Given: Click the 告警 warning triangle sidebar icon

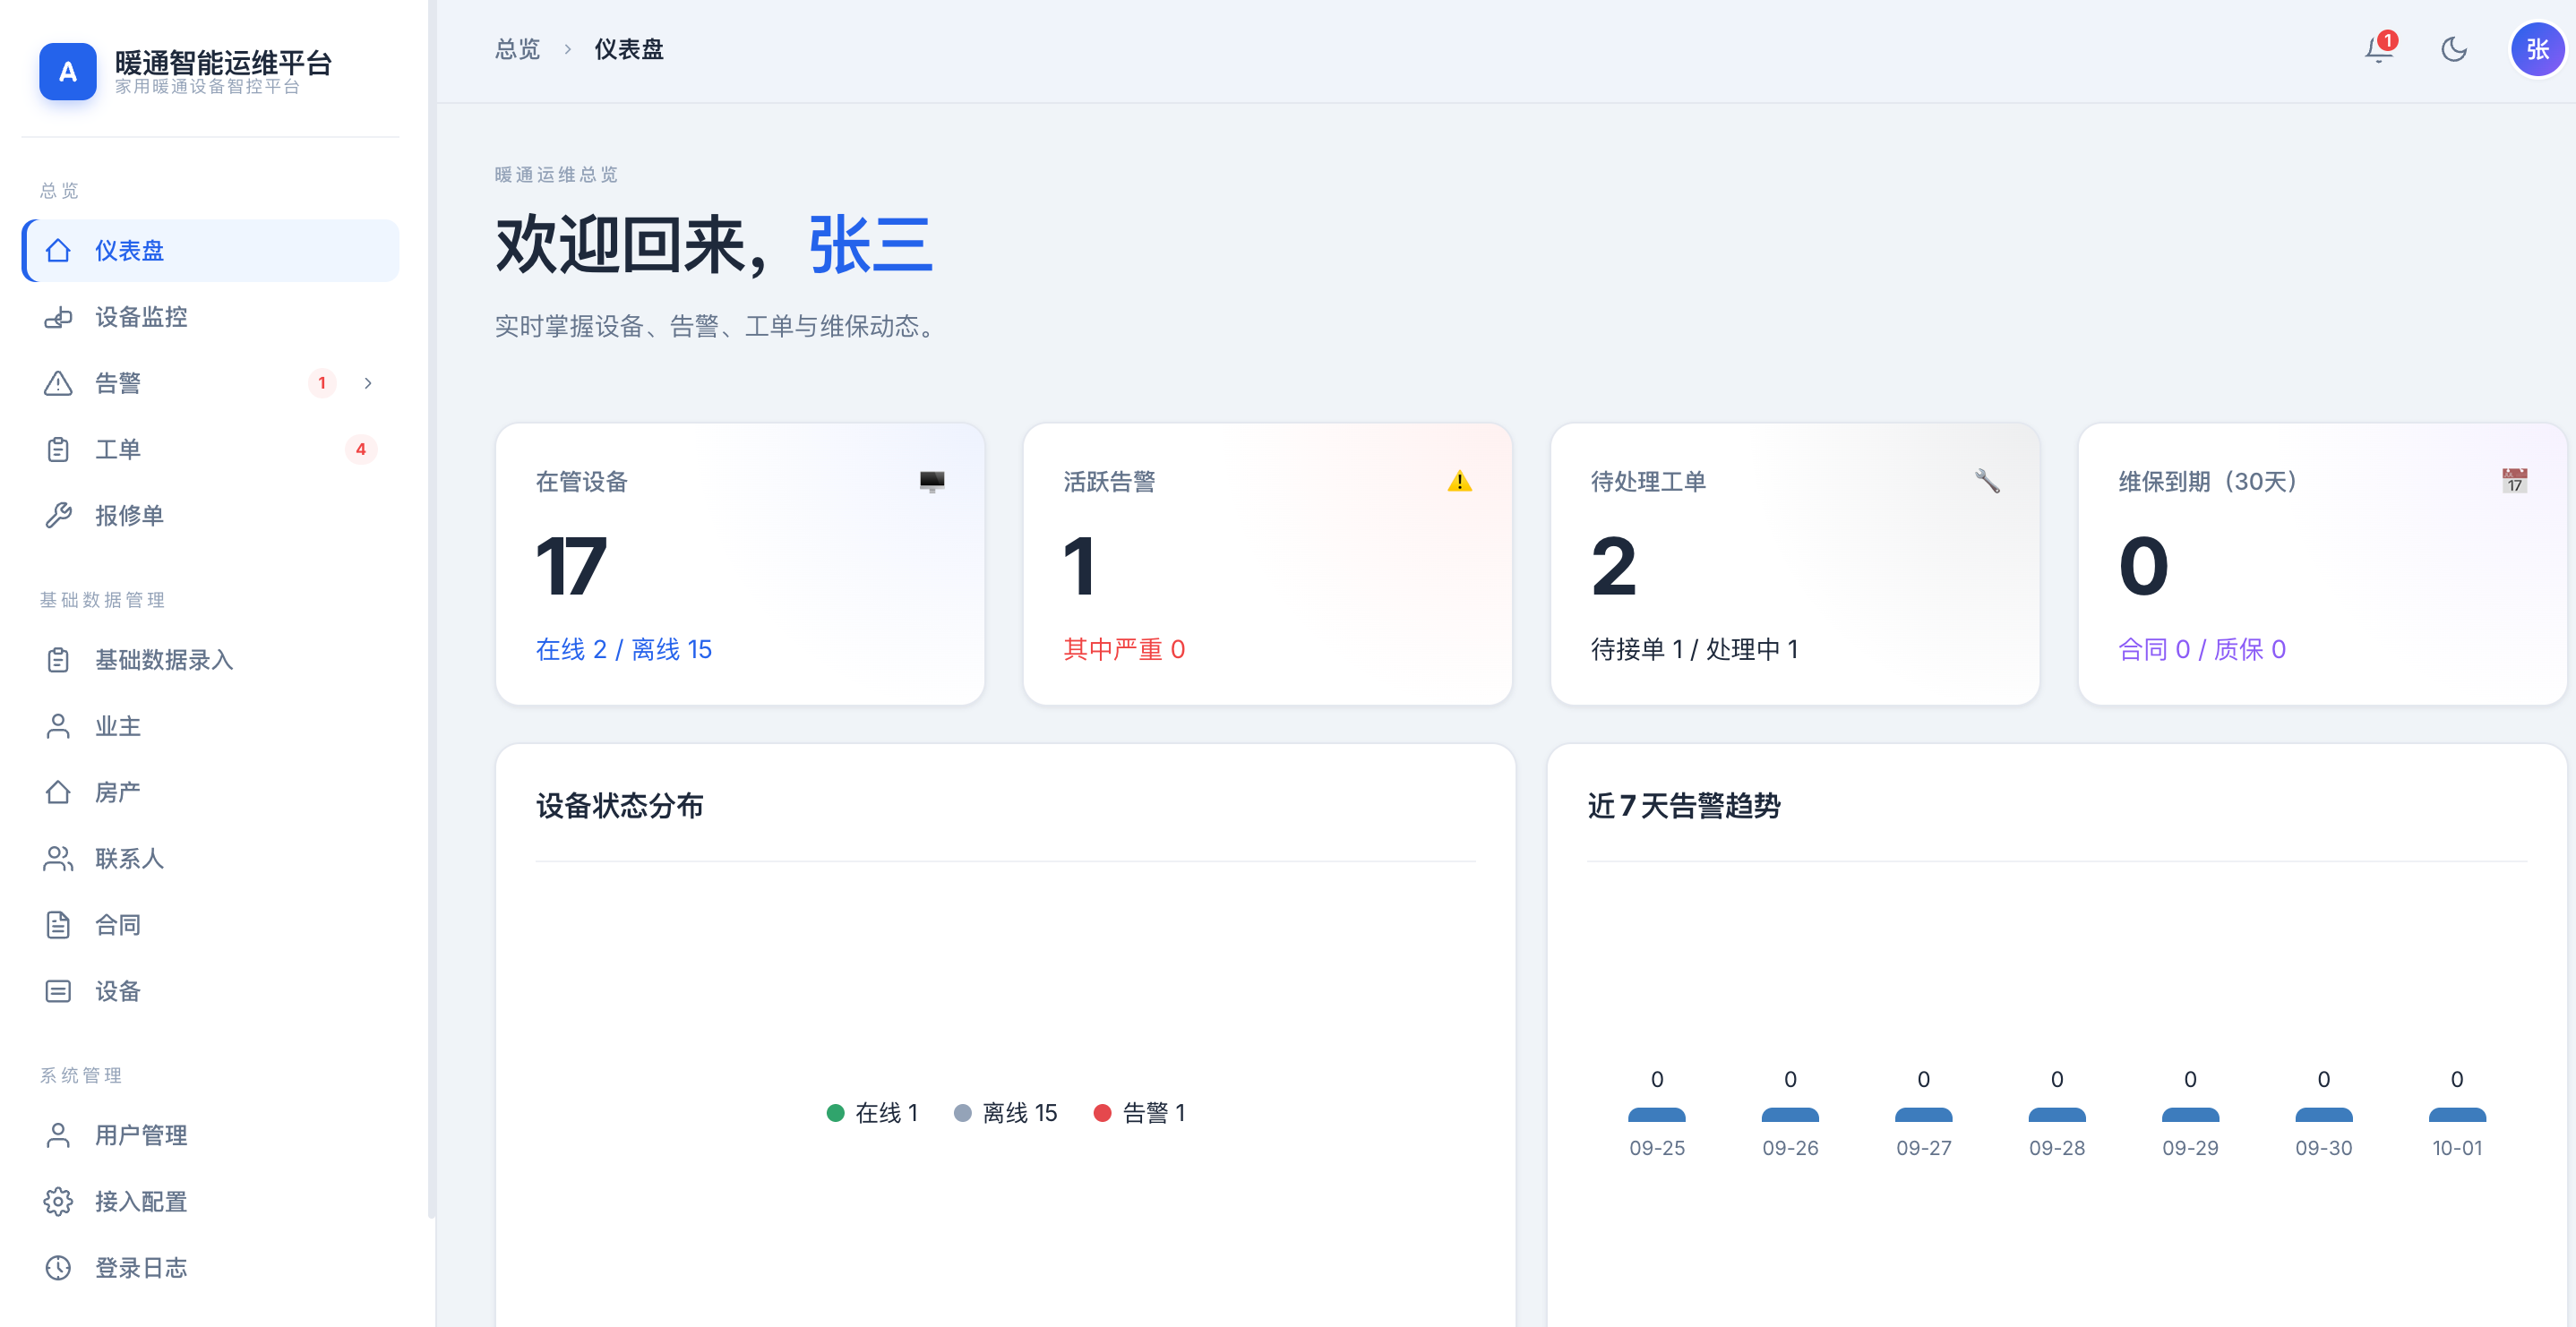Looking at the screenshot, I should [58, 383].
